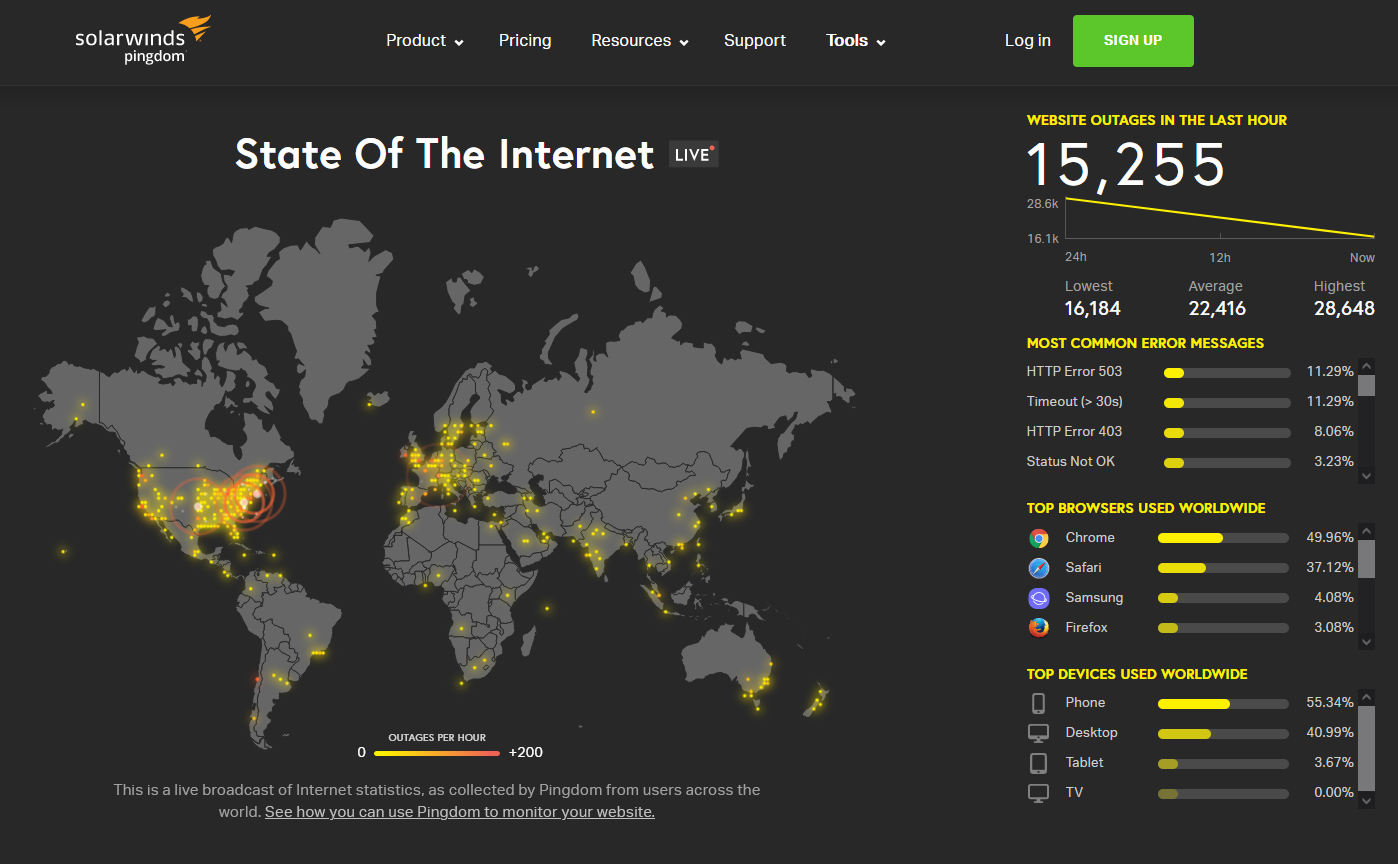Viewport: 1398px width, 864px height.
Task: Click the Desktop device icon
Action: [x=1039, y=733]
